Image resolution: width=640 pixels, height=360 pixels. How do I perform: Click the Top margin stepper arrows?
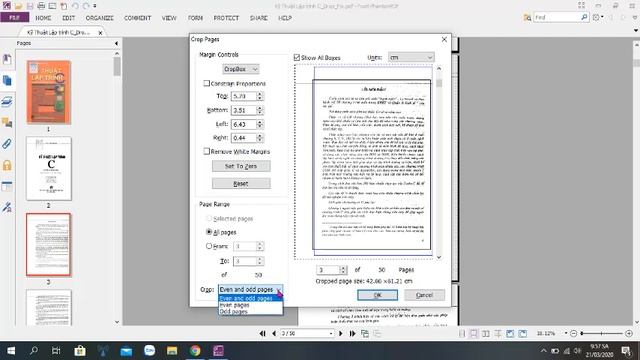click(260, 96)
